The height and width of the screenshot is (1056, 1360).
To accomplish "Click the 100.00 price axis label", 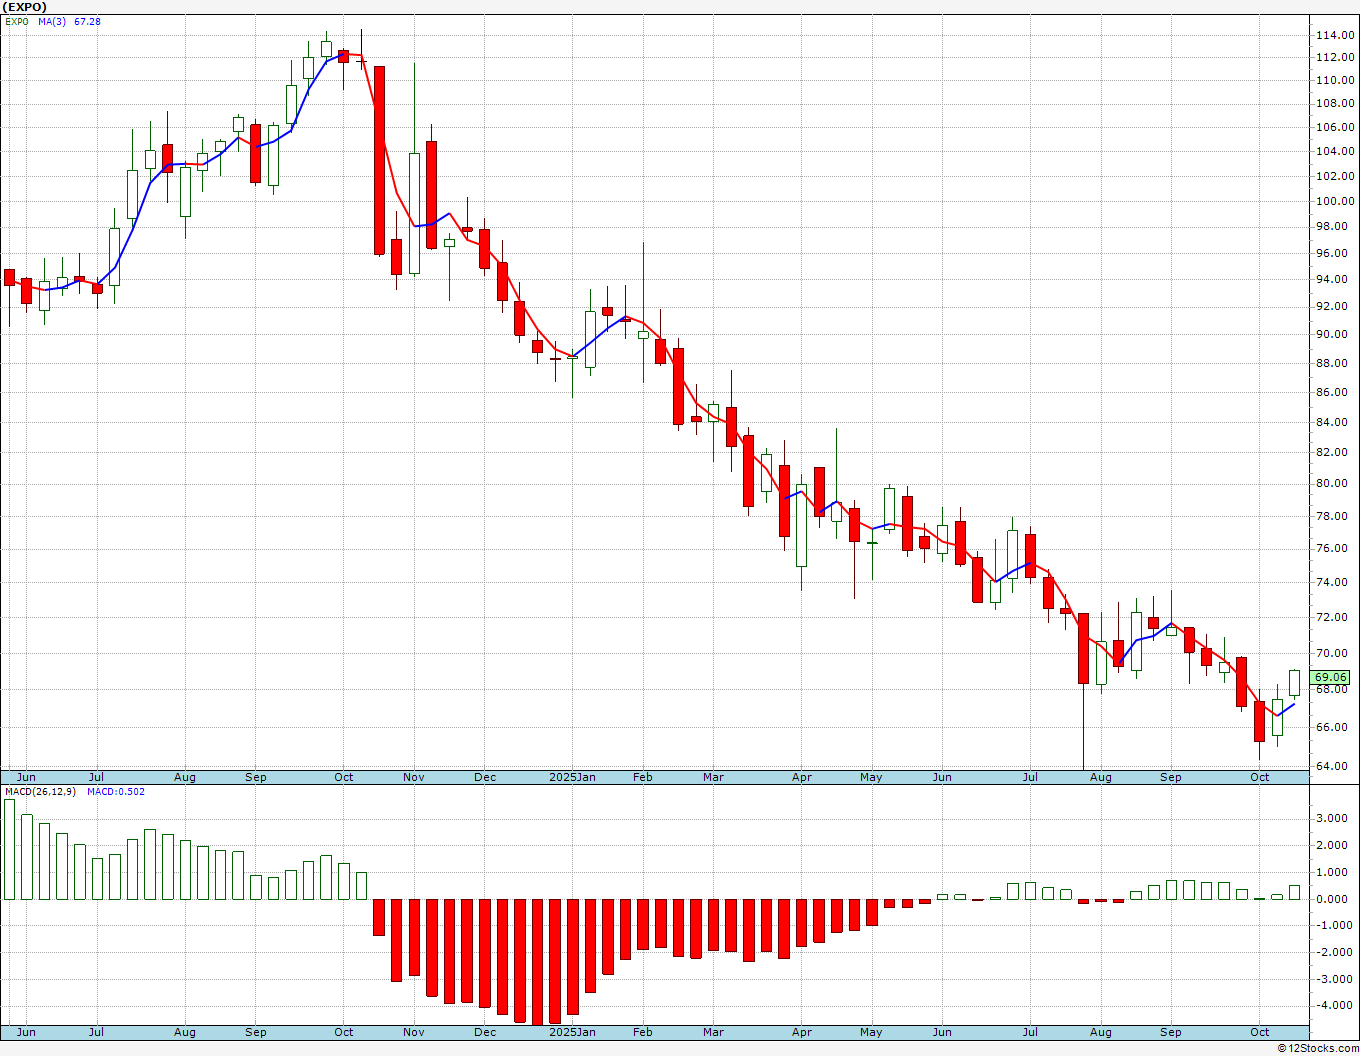I will pyautogui.click(x=1335, y=201).
